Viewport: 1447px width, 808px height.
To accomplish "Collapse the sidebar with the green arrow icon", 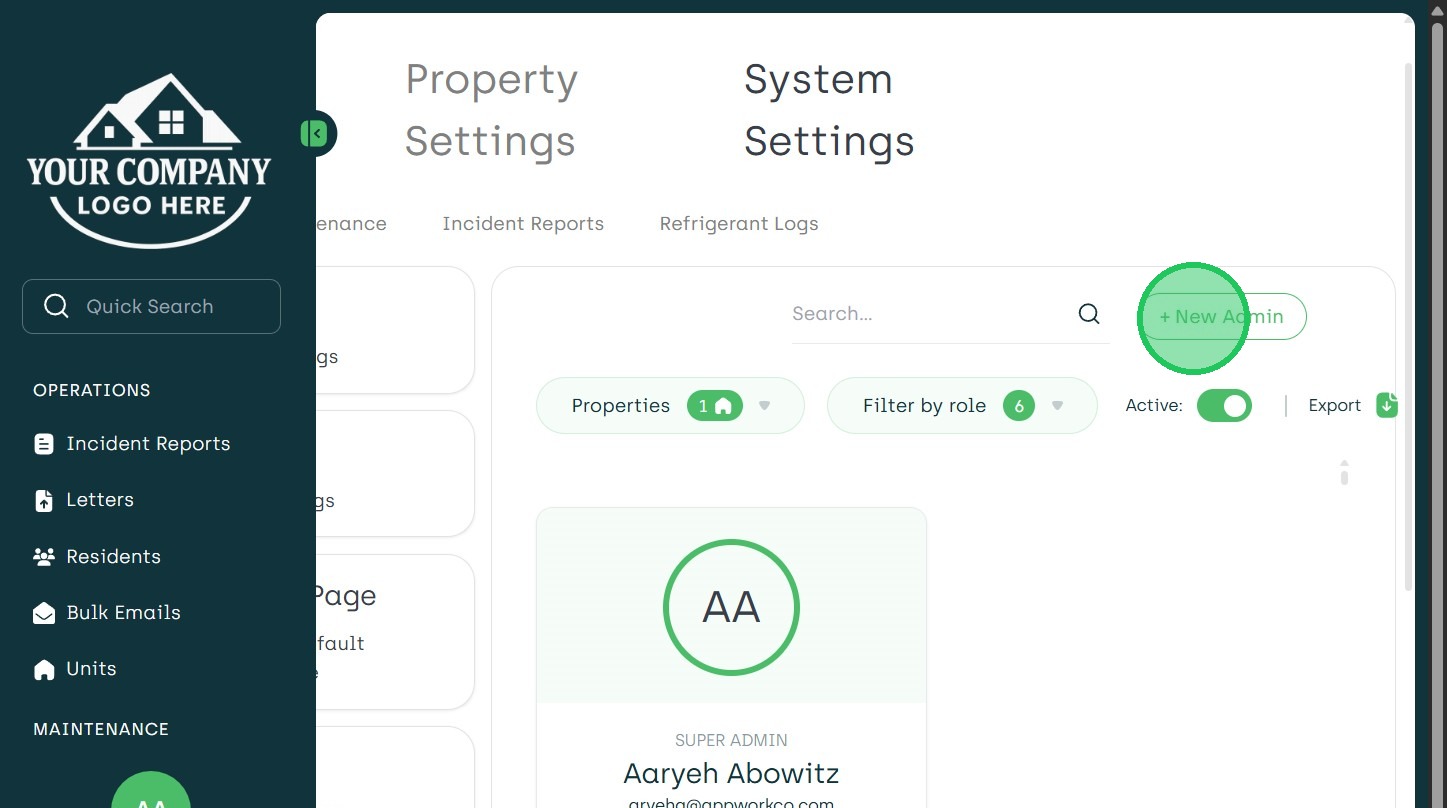I will [x=315, y=133].
